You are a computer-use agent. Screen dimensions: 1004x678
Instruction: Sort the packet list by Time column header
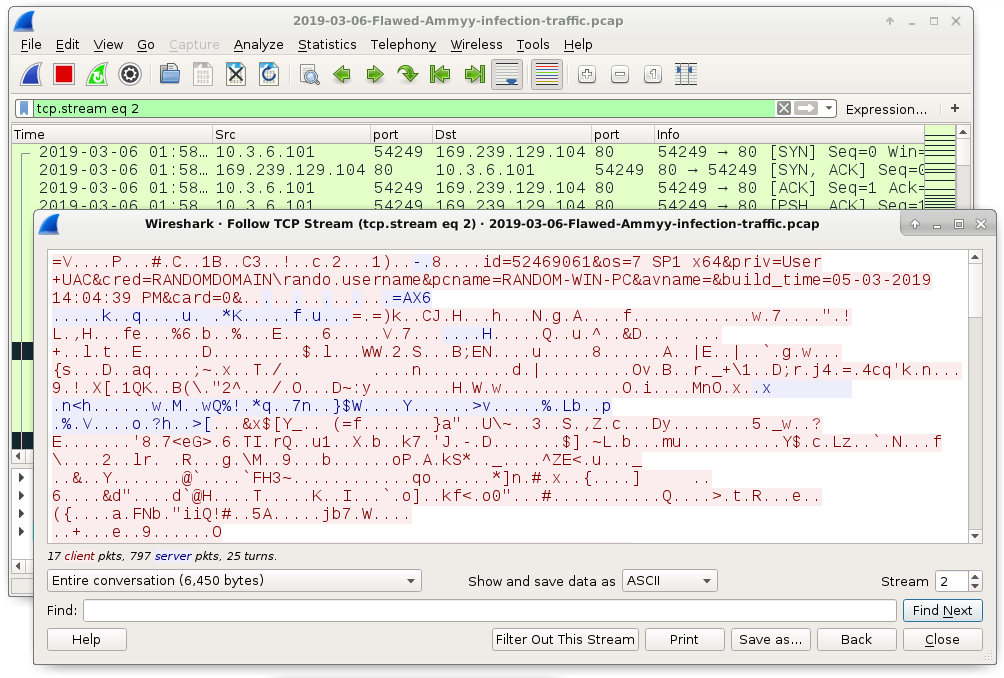(x=112, y=134)
